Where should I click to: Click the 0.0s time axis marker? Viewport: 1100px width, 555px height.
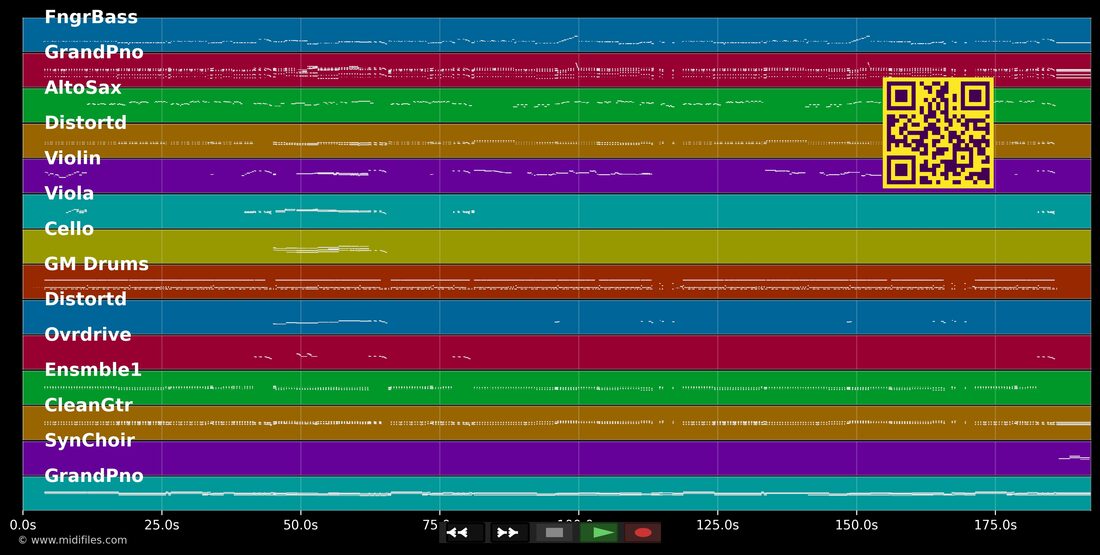[23, 525]
